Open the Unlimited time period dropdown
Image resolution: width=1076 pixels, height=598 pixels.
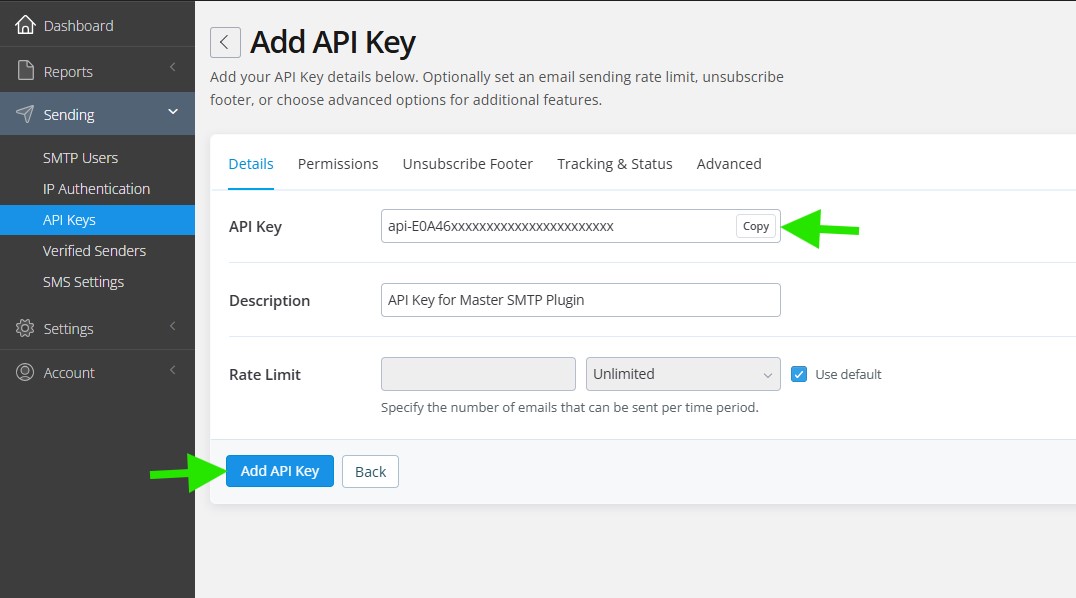pos(683,374)
